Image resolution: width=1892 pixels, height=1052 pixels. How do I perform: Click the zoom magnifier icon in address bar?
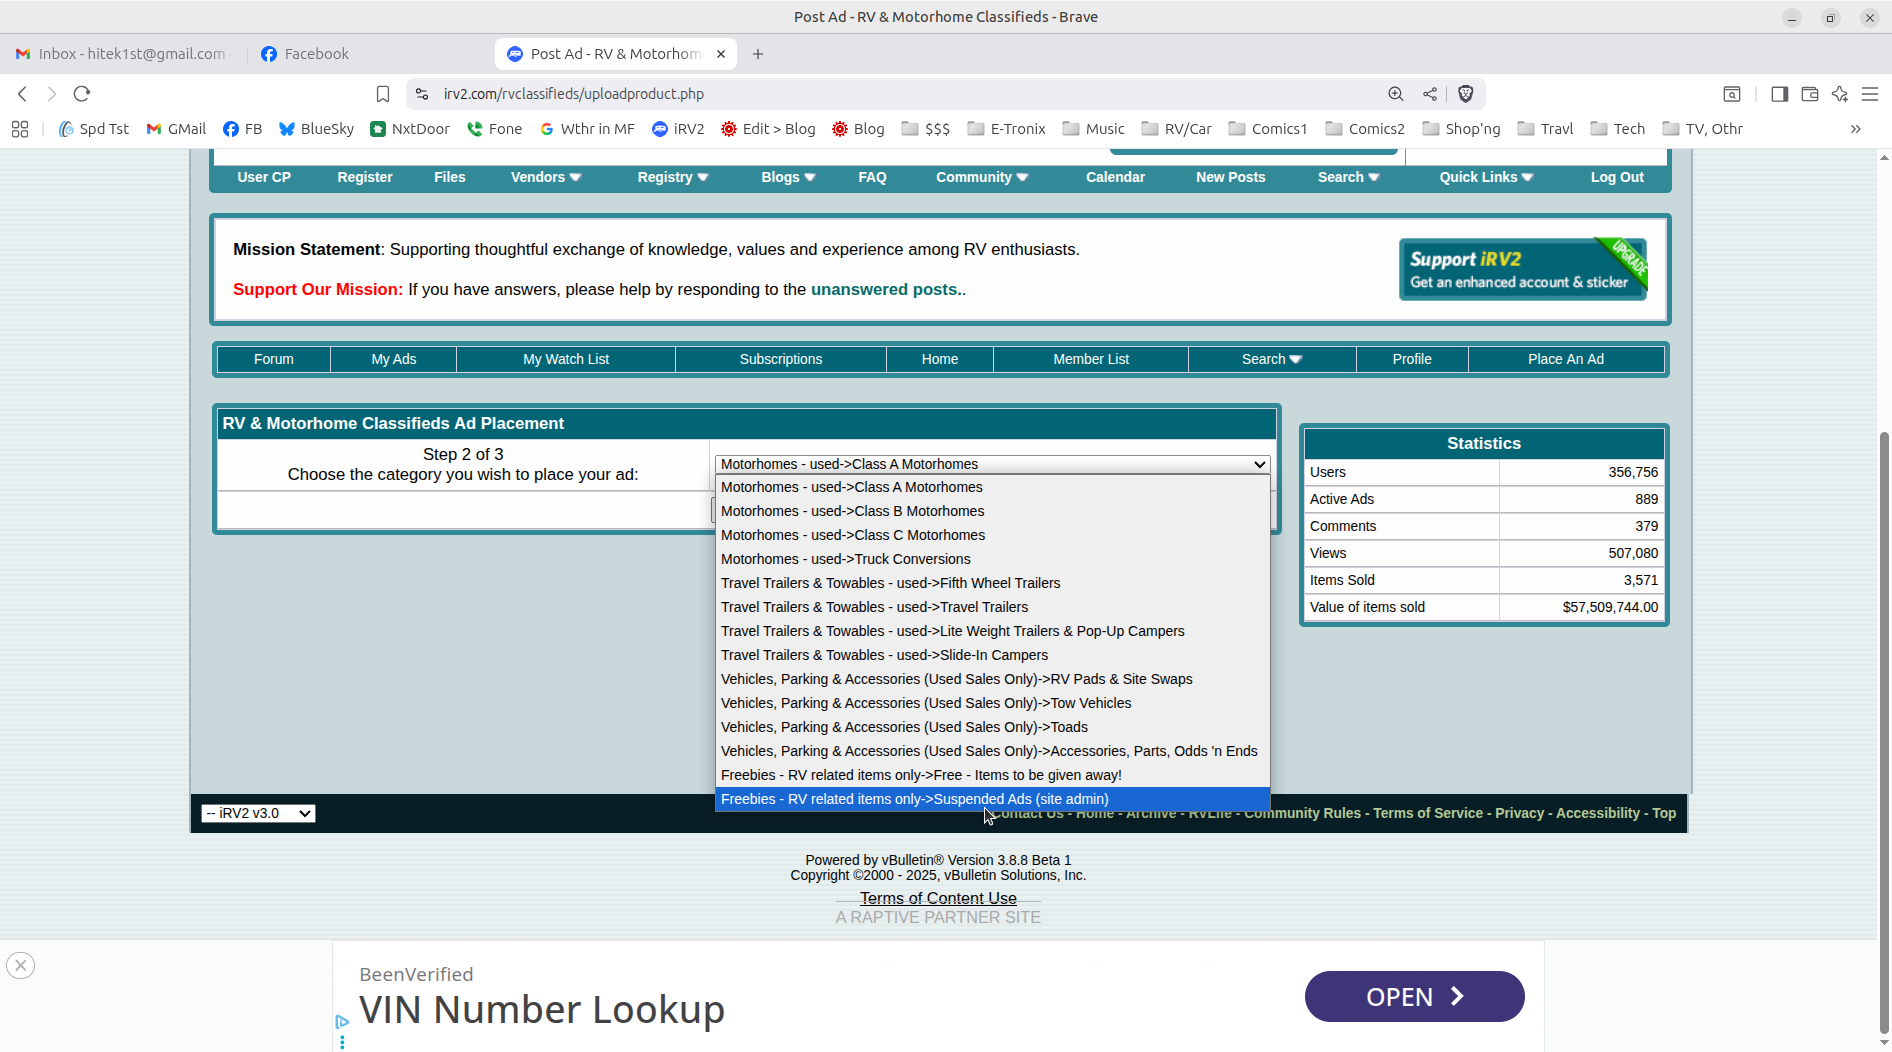pyautogui.click(x=1395, y=94)
